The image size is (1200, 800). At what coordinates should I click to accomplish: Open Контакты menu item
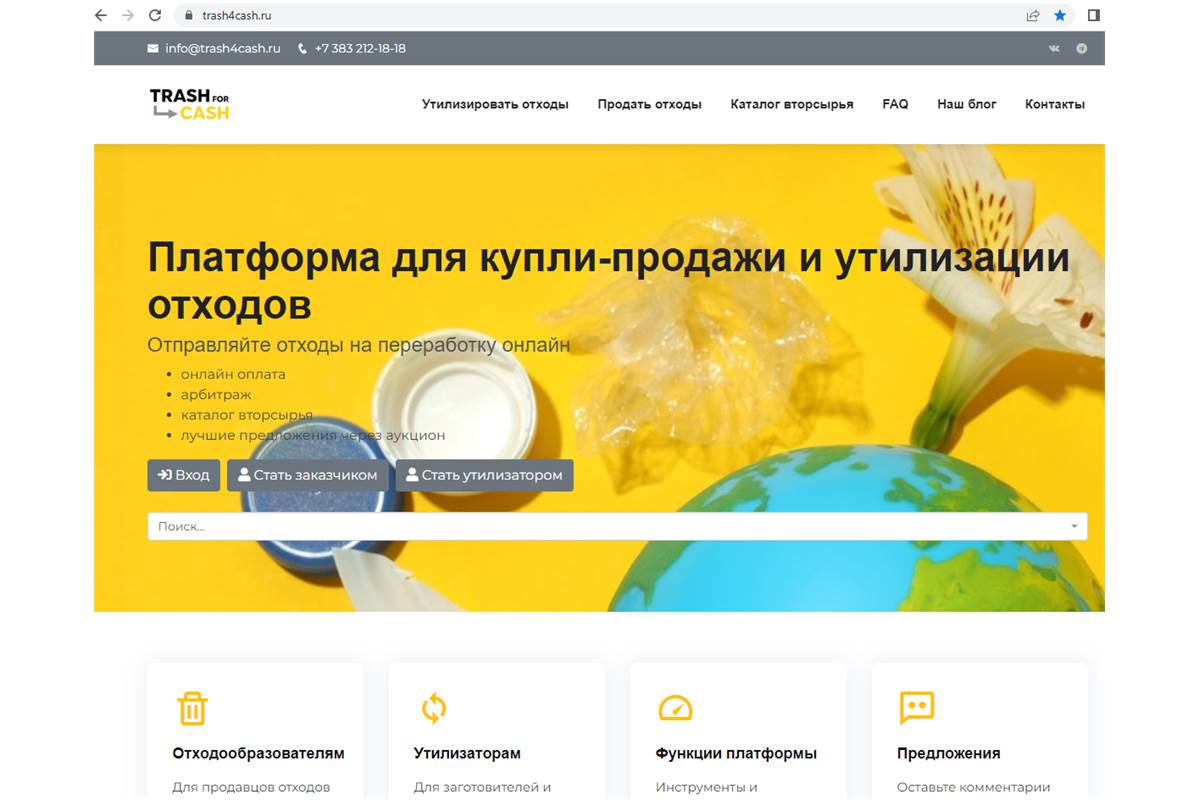point(1055,104)
